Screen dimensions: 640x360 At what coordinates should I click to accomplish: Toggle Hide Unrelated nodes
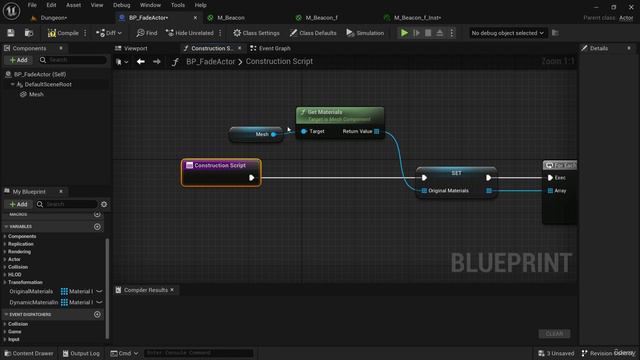(190, 33)
